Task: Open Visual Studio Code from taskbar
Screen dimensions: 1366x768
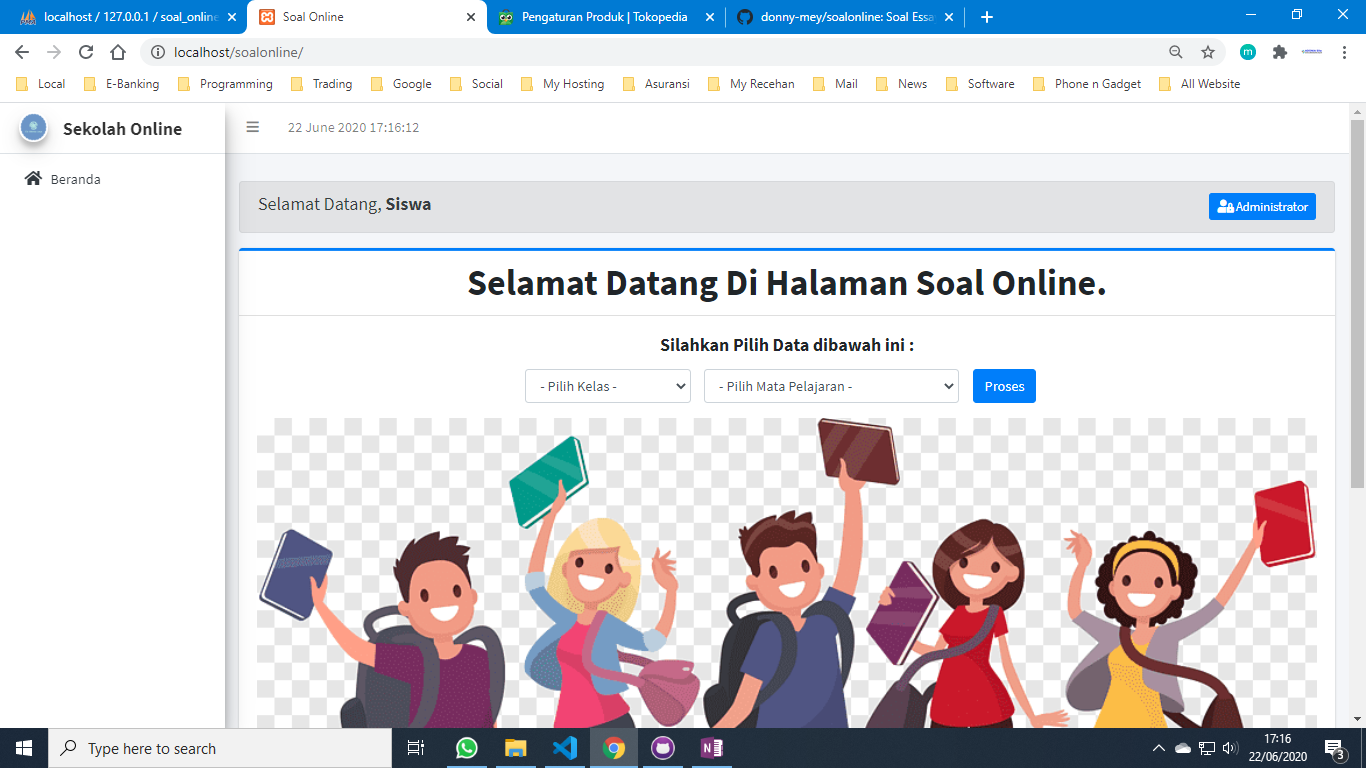Action: [x=564, y=748]
